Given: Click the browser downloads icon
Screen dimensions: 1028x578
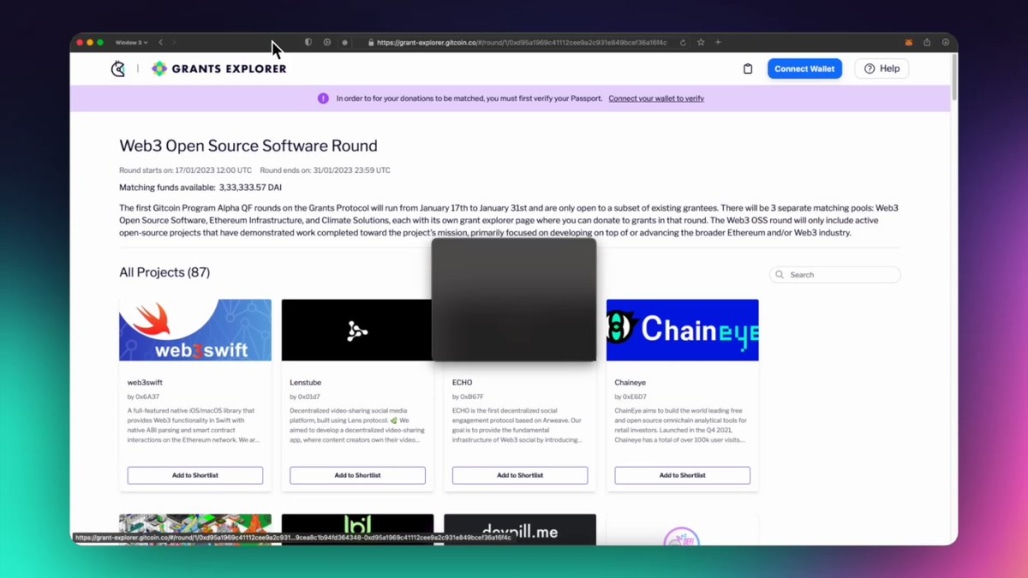Looking at the screenshot, I should [x=945, y=43].
